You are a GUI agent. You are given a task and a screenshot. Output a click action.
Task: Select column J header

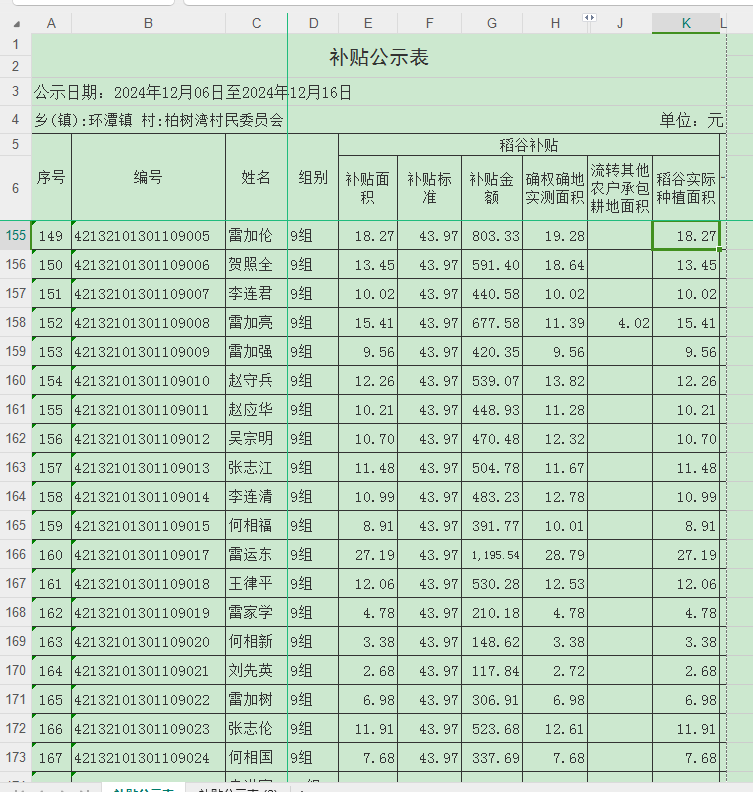point(620,23)
